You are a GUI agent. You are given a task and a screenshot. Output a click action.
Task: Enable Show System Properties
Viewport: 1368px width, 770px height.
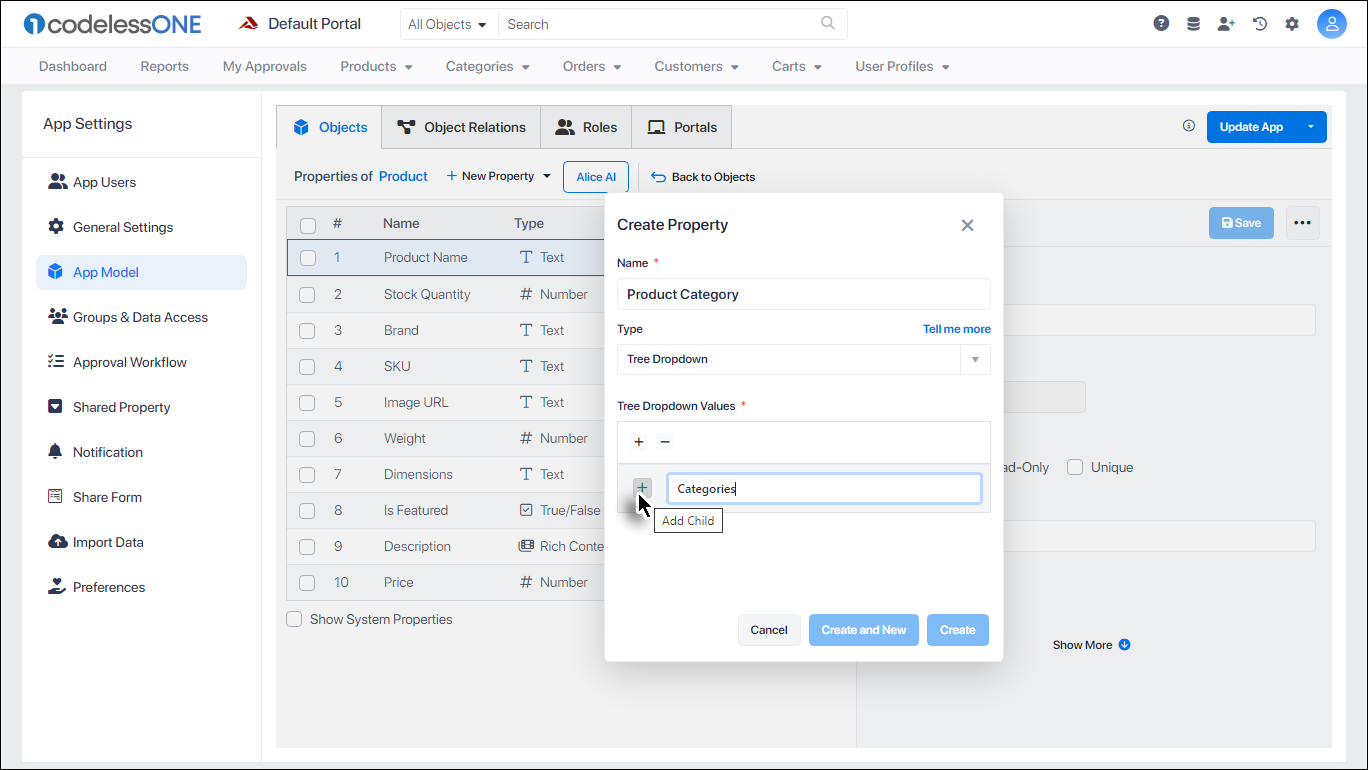[x=294, y=618]
